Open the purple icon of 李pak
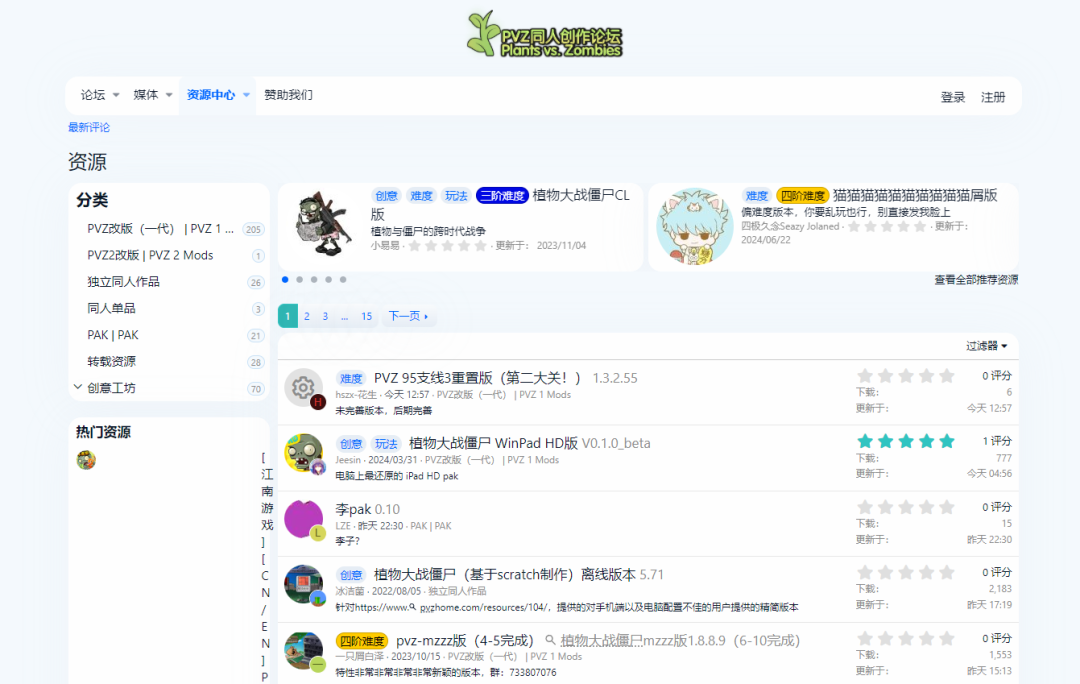 303,519
